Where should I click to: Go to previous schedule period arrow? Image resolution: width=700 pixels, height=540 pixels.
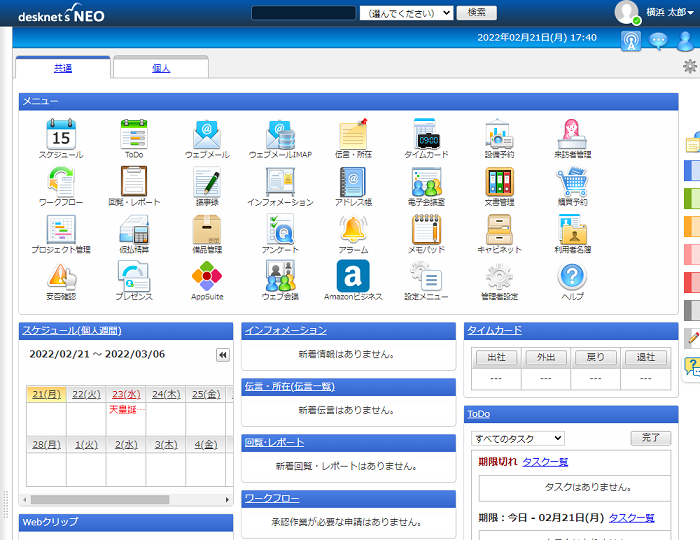pos(223,355)
